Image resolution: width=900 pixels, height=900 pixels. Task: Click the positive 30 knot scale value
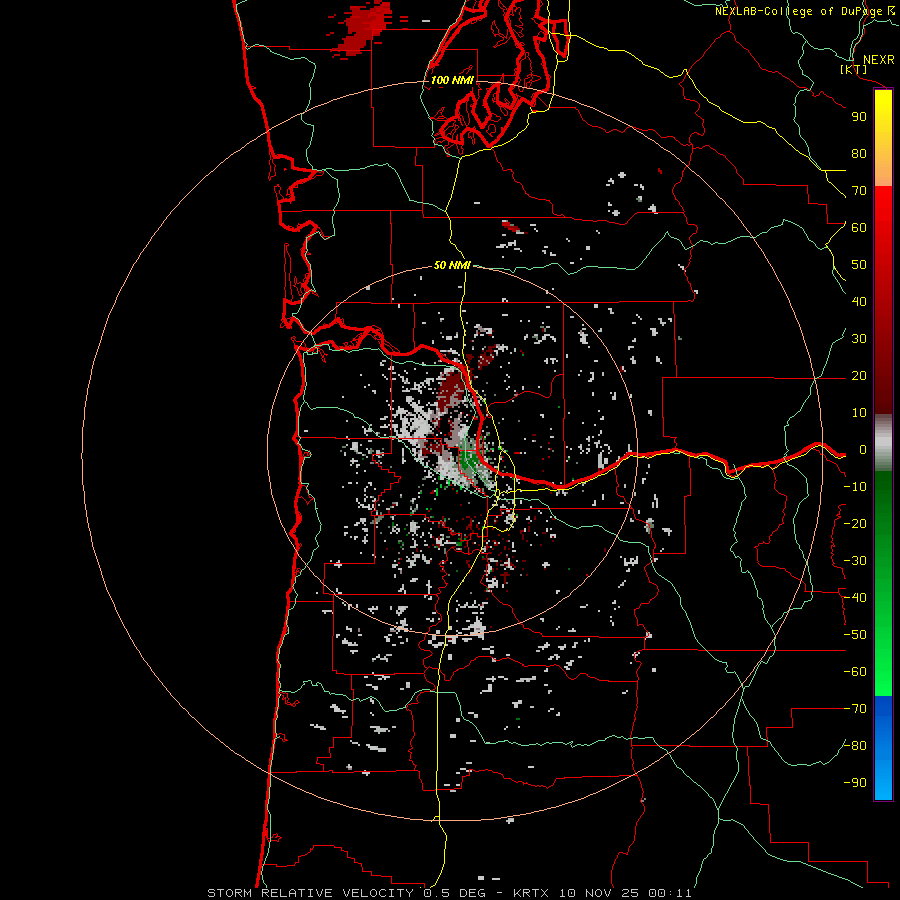(859, 339)
